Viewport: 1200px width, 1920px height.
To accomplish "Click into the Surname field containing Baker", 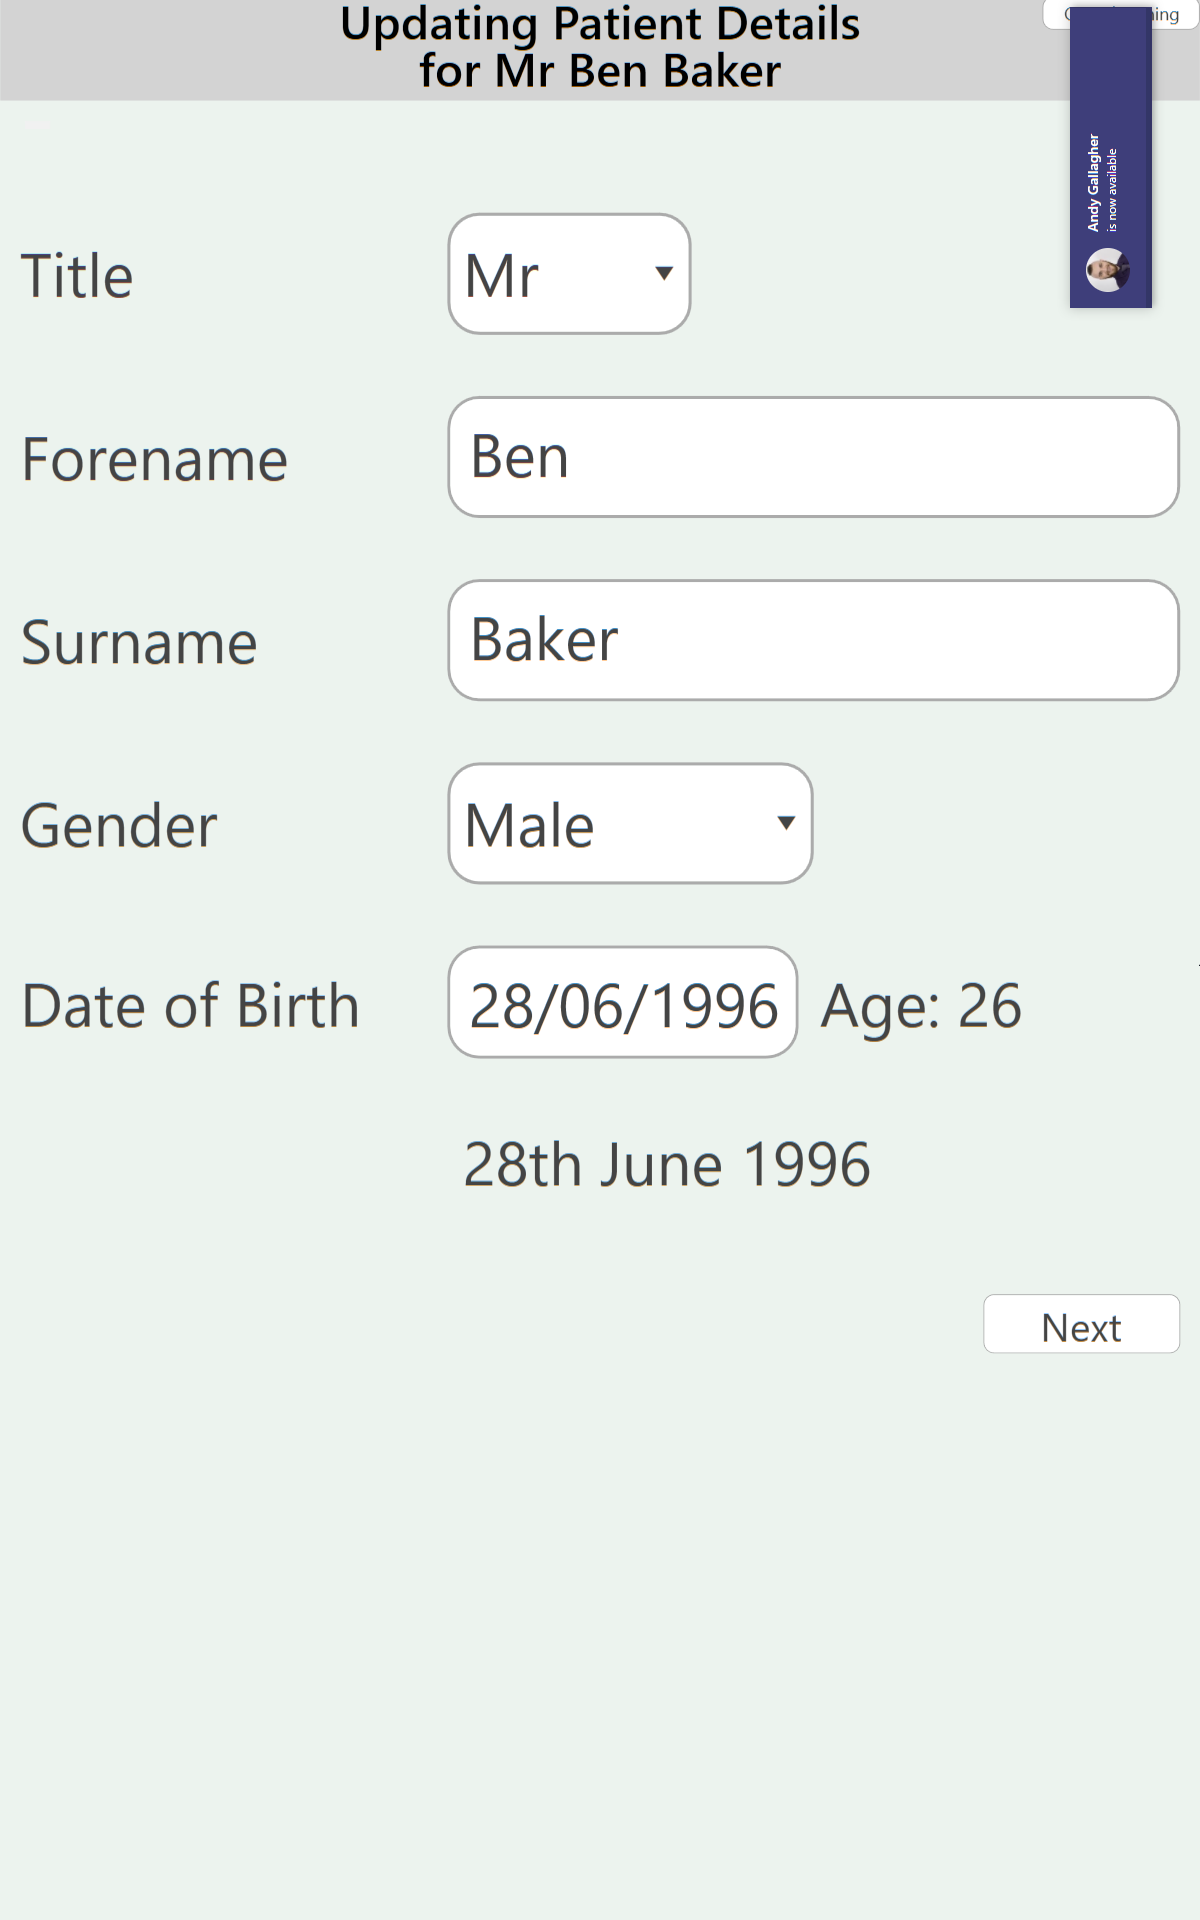I will 813,640.
